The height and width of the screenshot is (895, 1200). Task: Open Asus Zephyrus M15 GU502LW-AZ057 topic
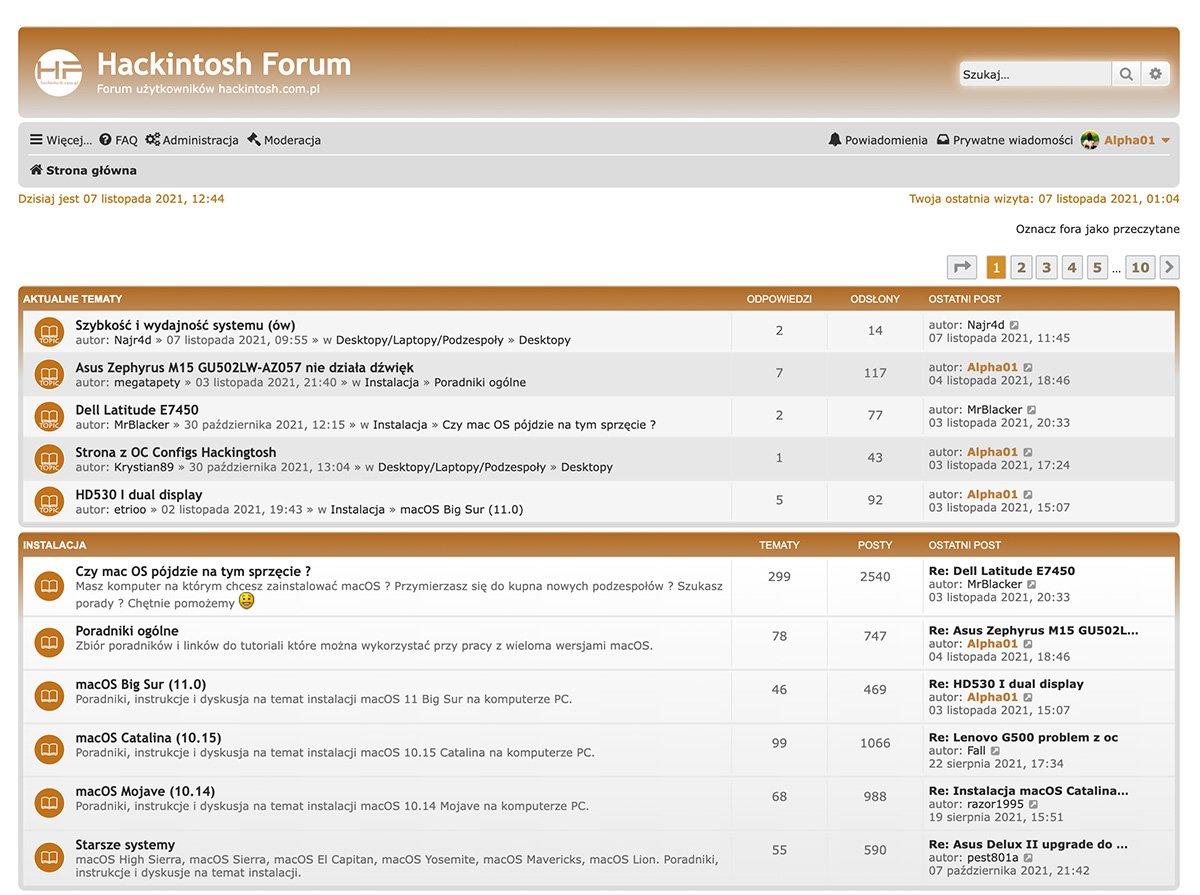(245, 367)
